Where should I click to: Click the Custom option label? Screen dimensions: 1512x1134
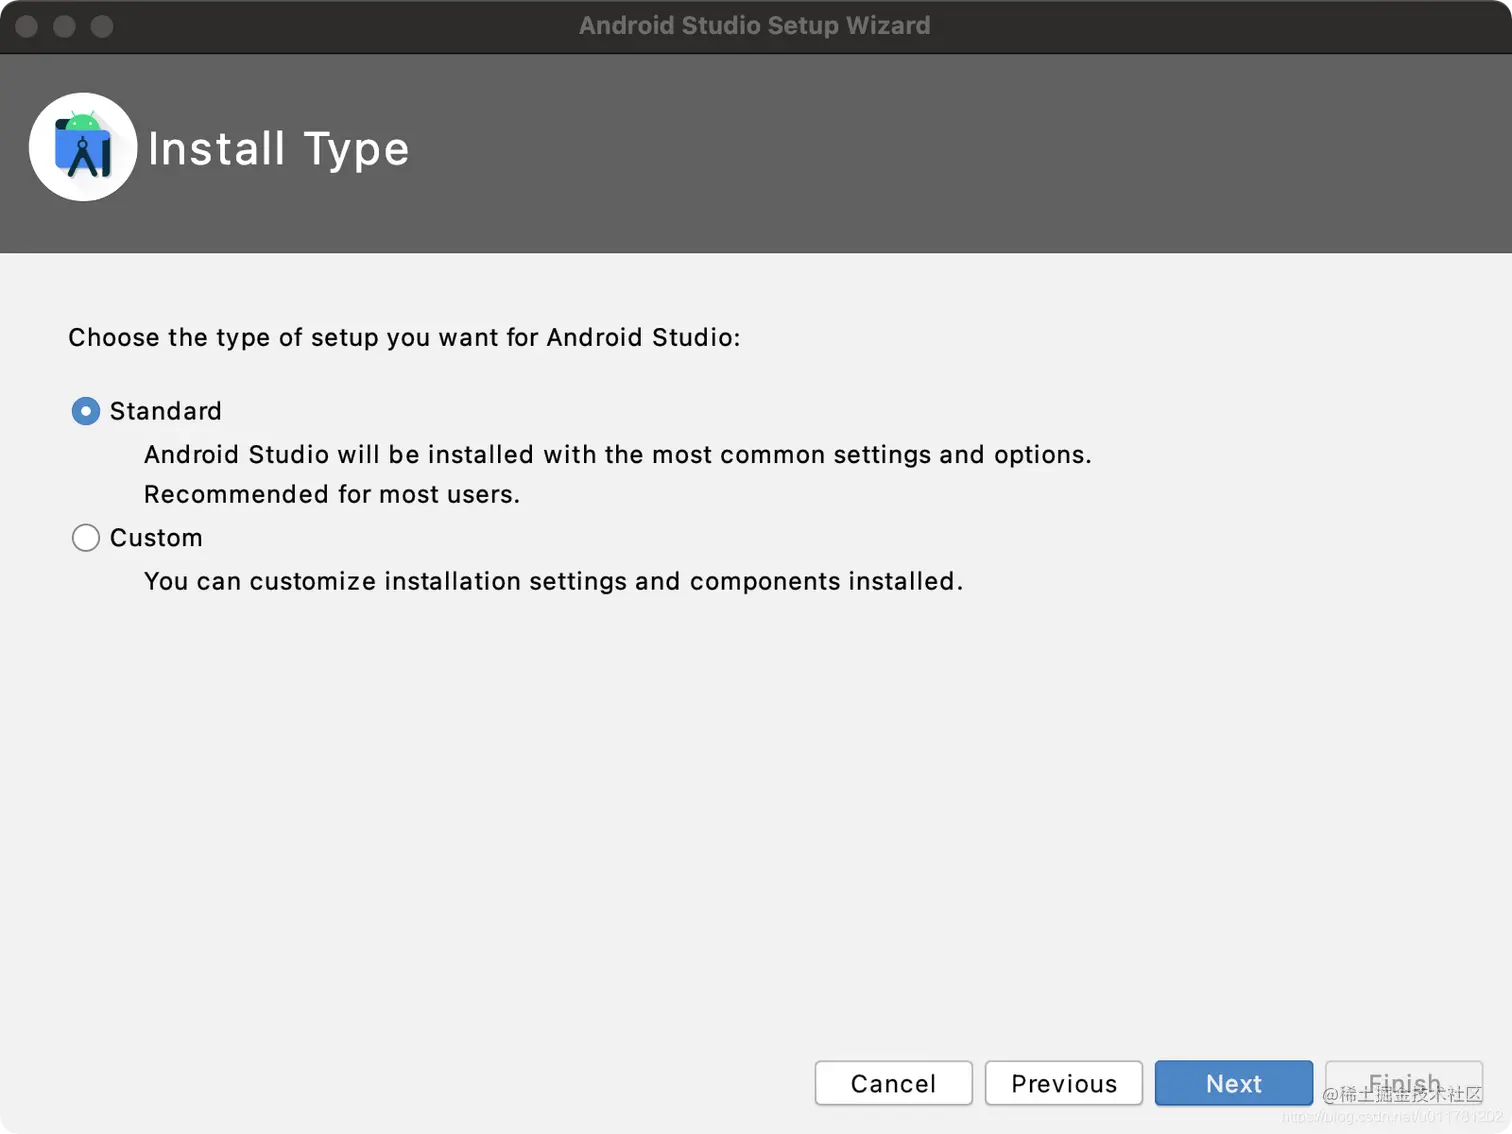pyautogui.click(x=156, y=538)
